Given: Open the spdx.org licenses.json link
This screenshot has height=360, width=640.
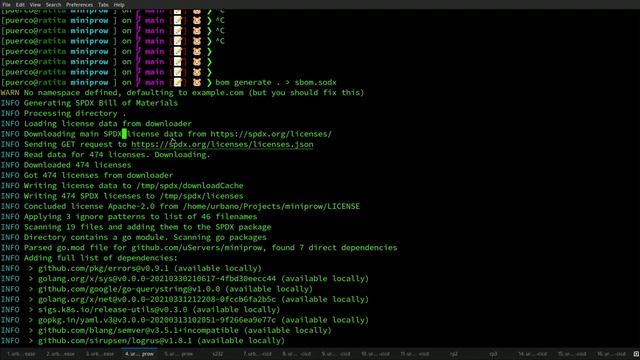Looking at the screenshot, I should (222, 144).
